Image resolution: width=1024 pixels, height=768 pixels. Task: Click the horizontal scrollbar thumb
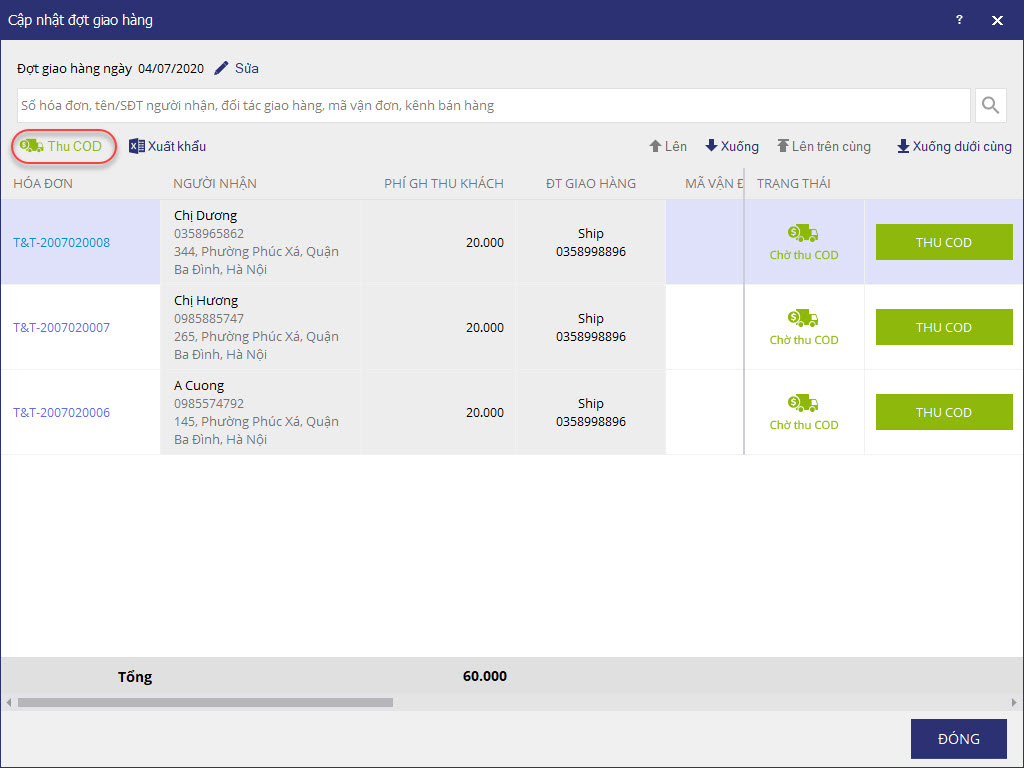click(x=205, y=703)
